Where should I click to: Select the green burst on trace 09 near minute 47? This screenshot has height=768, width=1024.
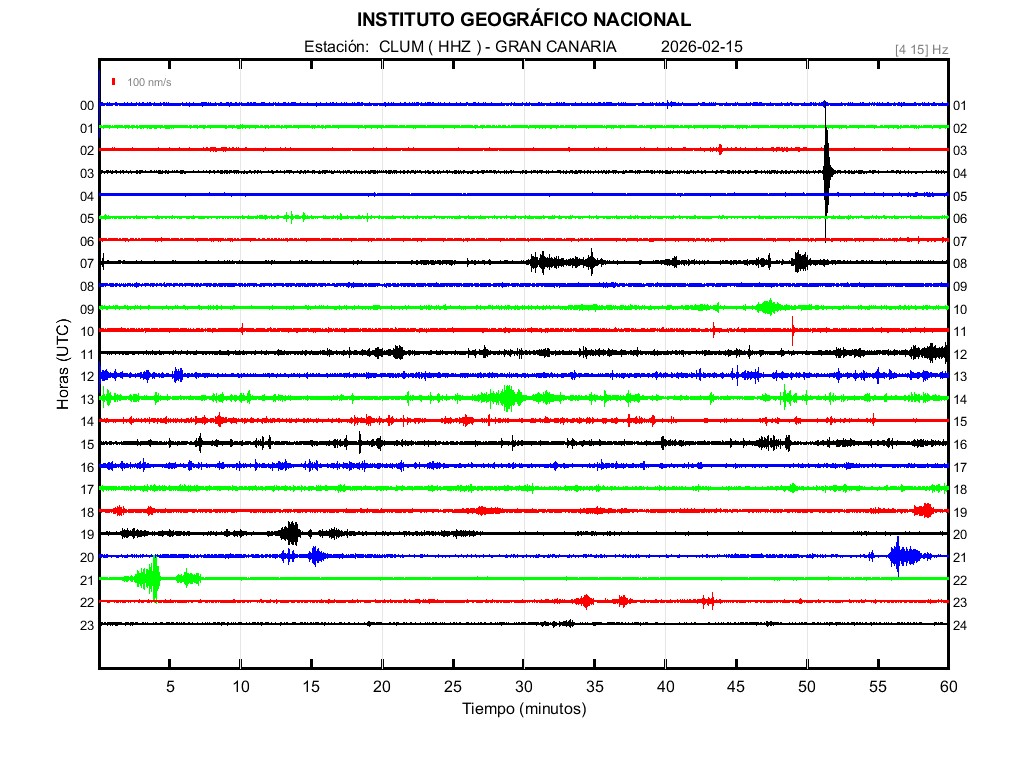(768, 307)
